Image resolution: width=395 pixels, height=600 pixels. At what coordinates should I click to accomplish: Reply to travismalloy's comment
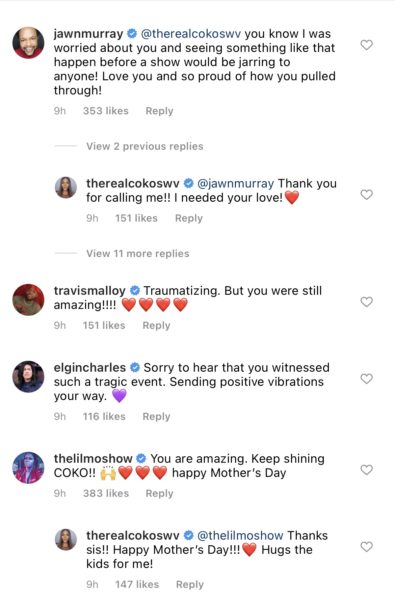pyautogui.click(x=156, y=325)
